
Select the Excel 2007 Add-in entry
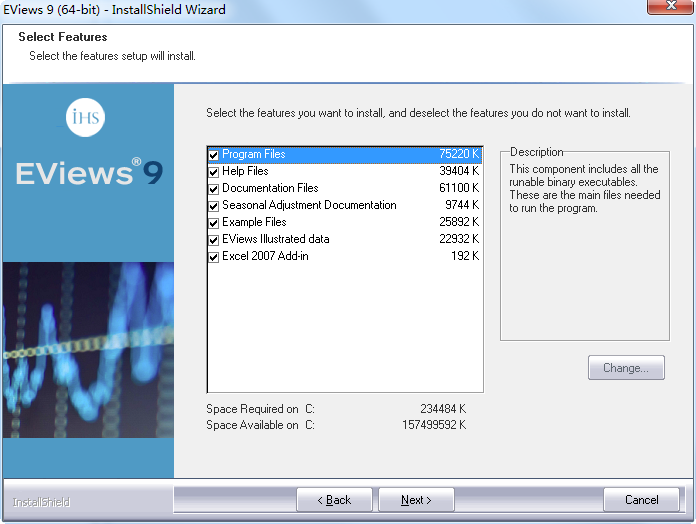pyautogui.click(x=265, y=257)
